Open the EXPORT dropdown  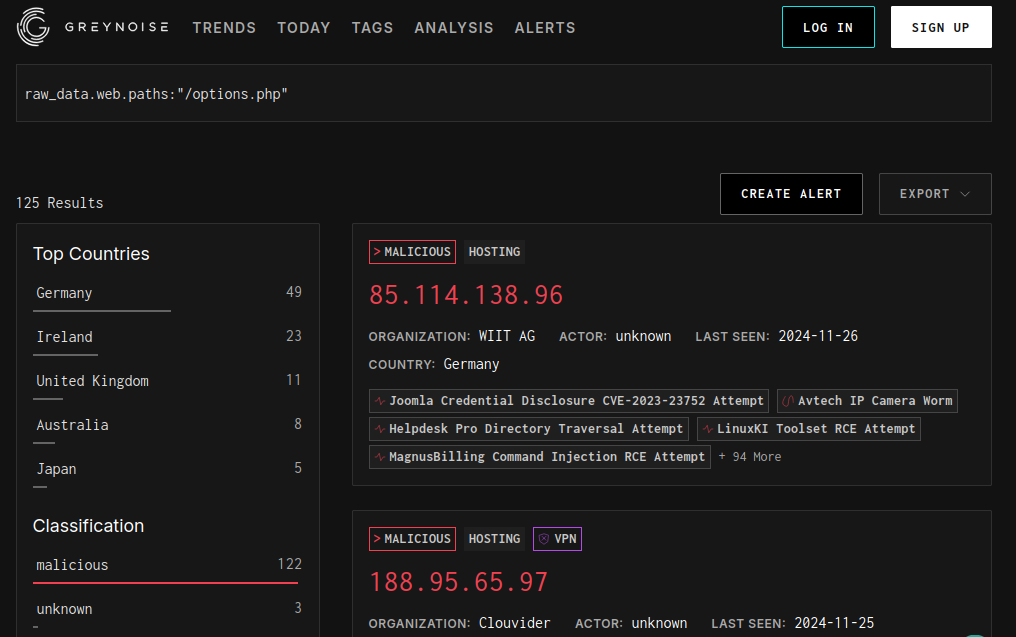[x=934, y=194]
